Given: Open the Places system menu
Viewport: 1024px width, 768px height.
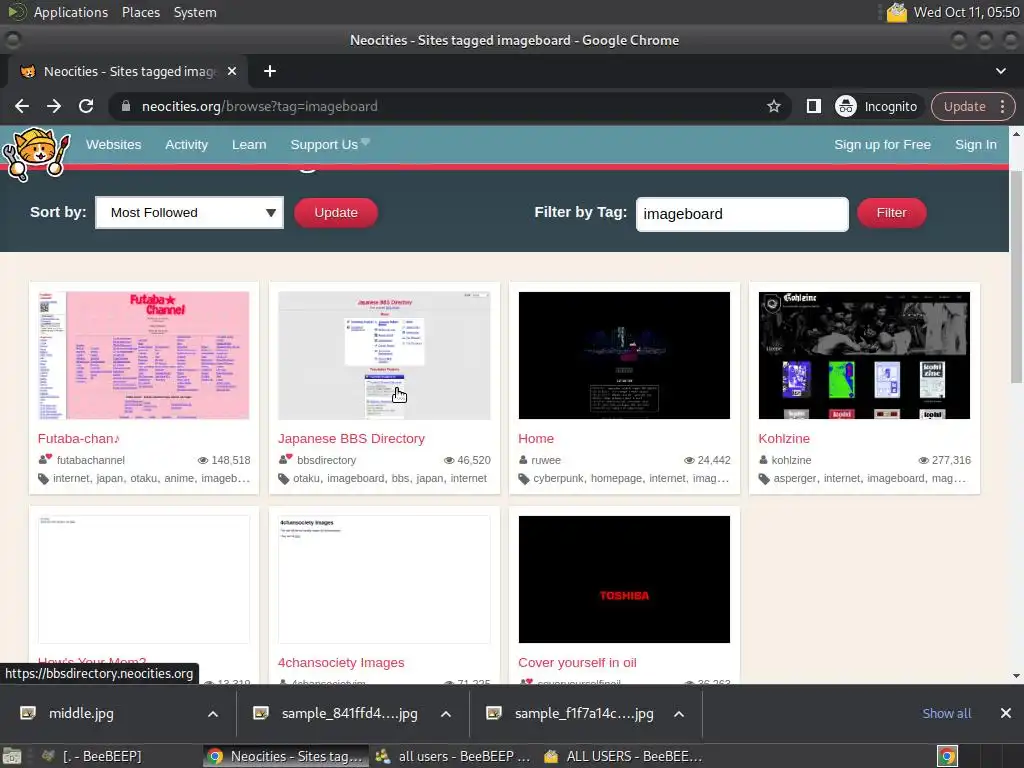Looking at the screenshot, I should pyautogui.click(x=141, y=12).
